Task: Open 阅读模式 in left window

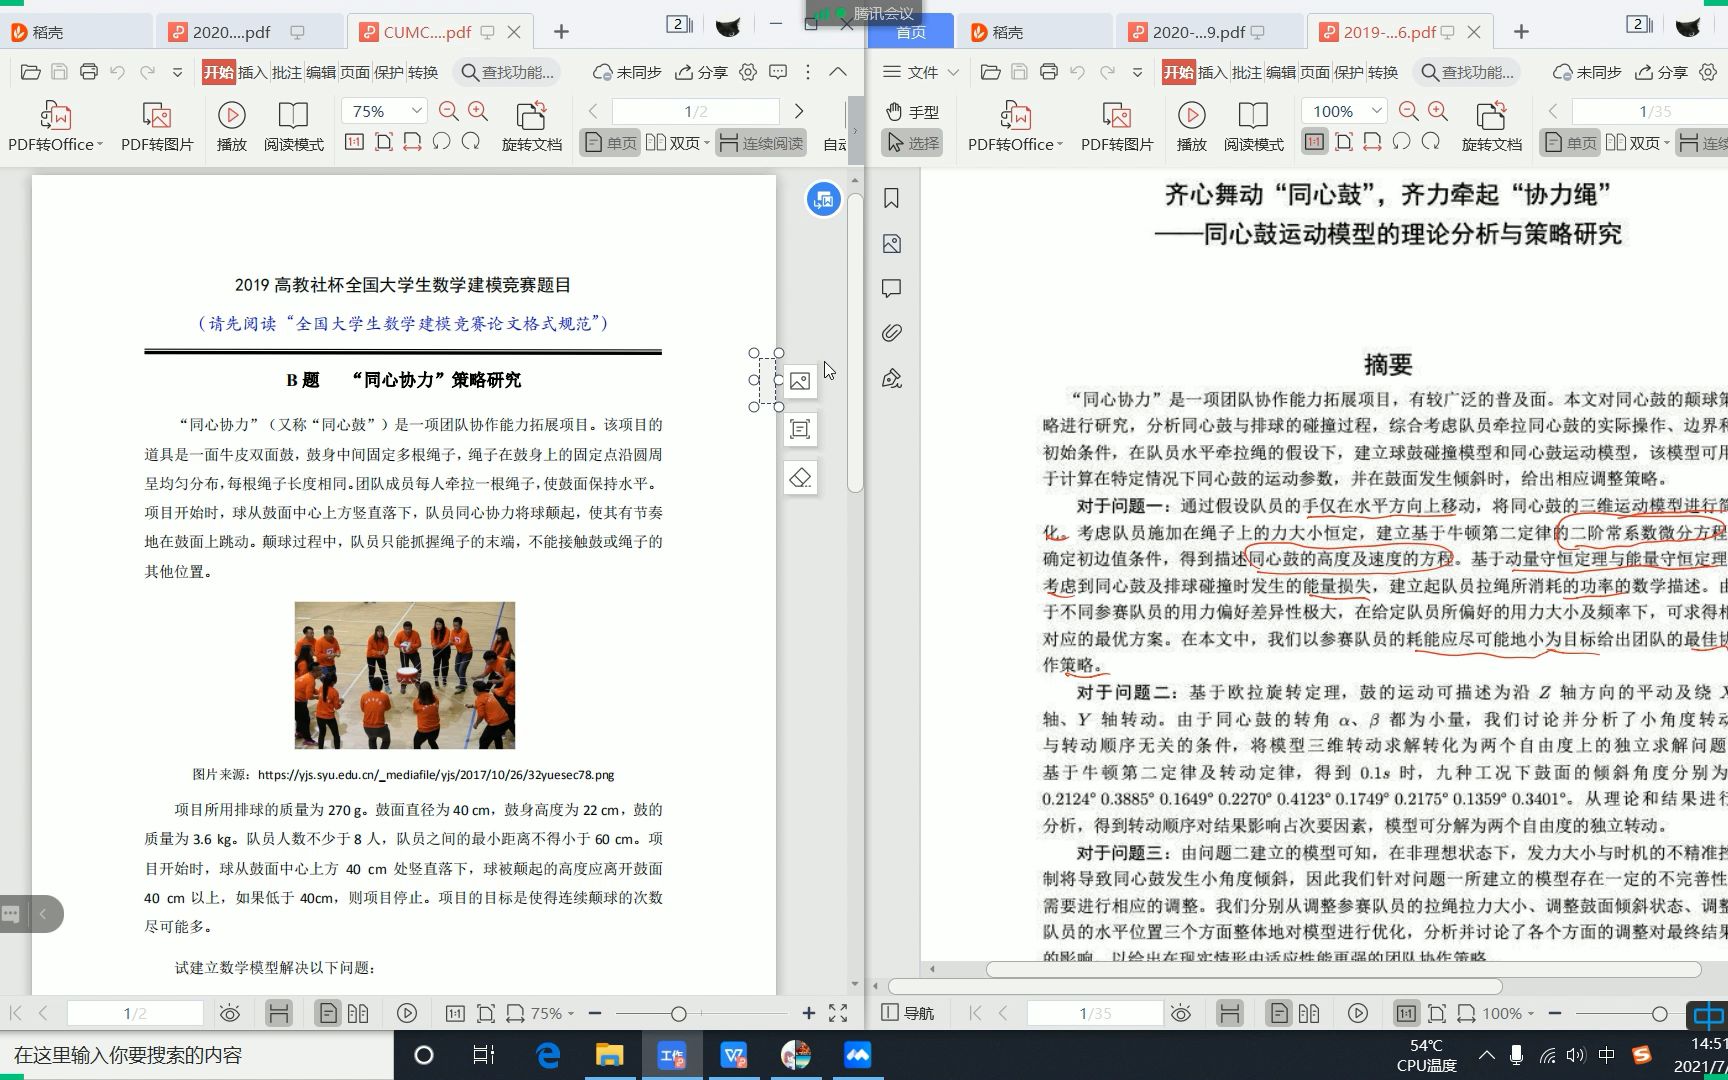Action: click(293, 126)
